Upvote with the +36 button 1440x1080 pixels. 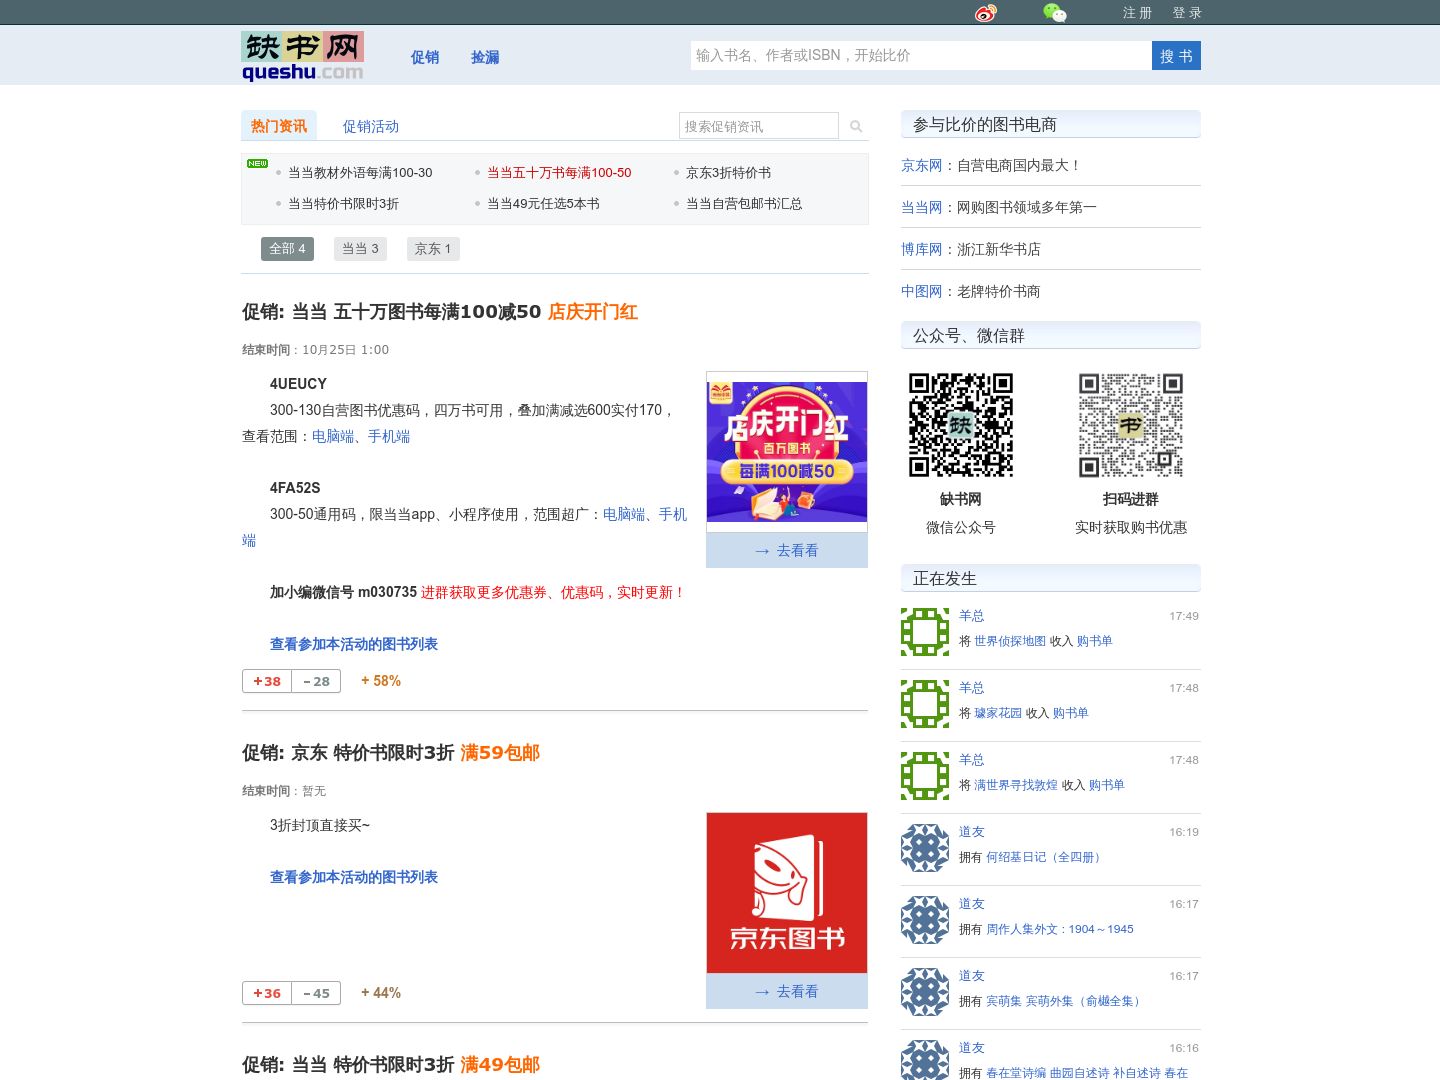pyautogui.click(x=267, y=993)
